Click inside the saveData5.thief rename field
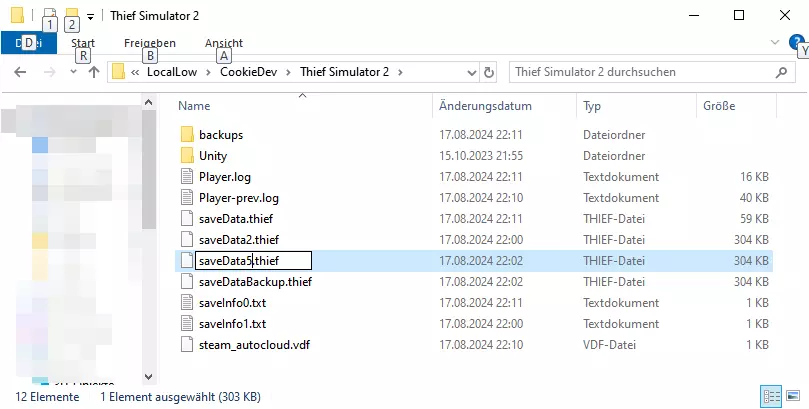 [x=253, y=261]
